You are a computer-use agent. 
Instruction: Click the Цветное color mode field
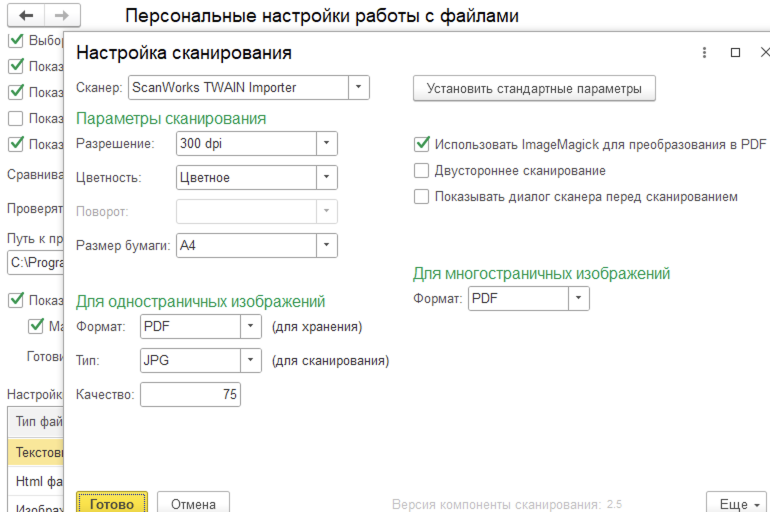point(247,177)
